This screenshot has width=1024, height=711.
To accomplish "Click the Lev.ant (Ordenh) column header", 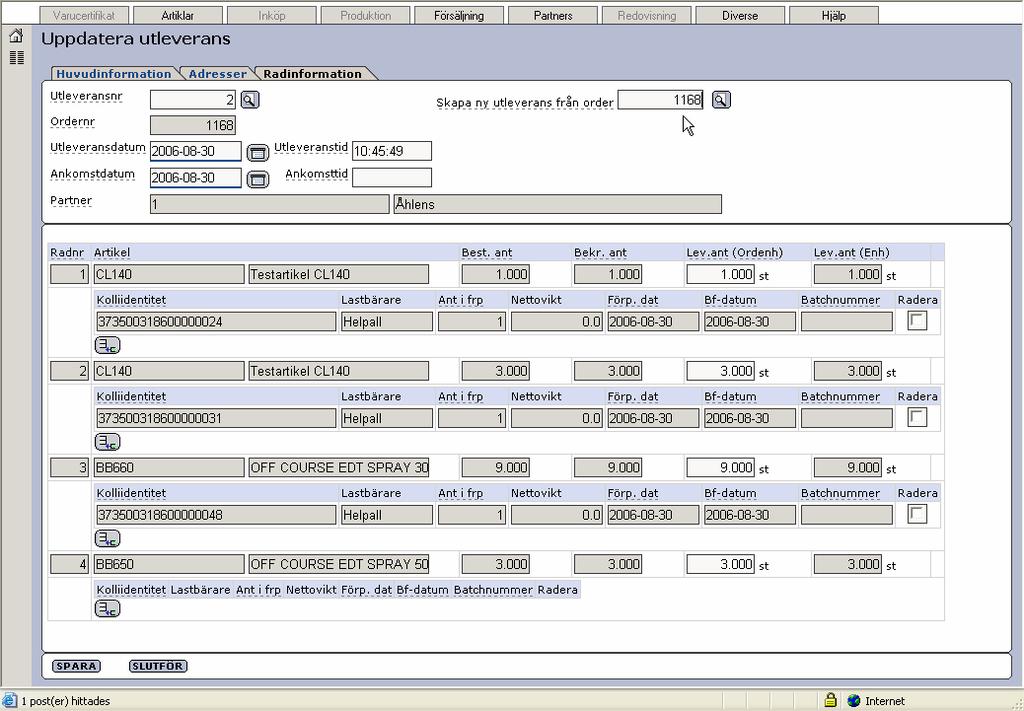I will click(x=734, y=253).
